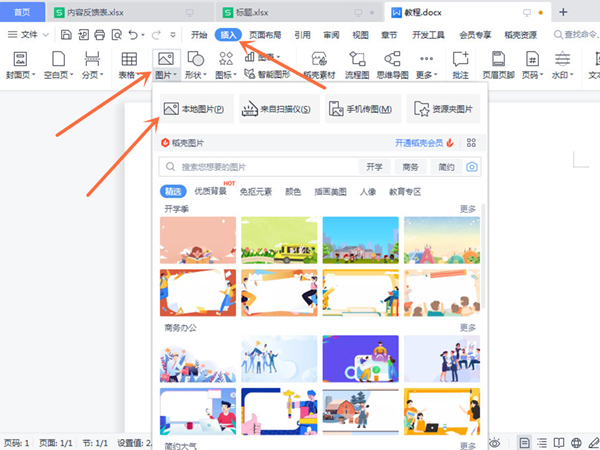The width and height of the screenshot is (600, 450).
Task: Choose 本地图片 (Local picture) option
Action: coord(193,109)
